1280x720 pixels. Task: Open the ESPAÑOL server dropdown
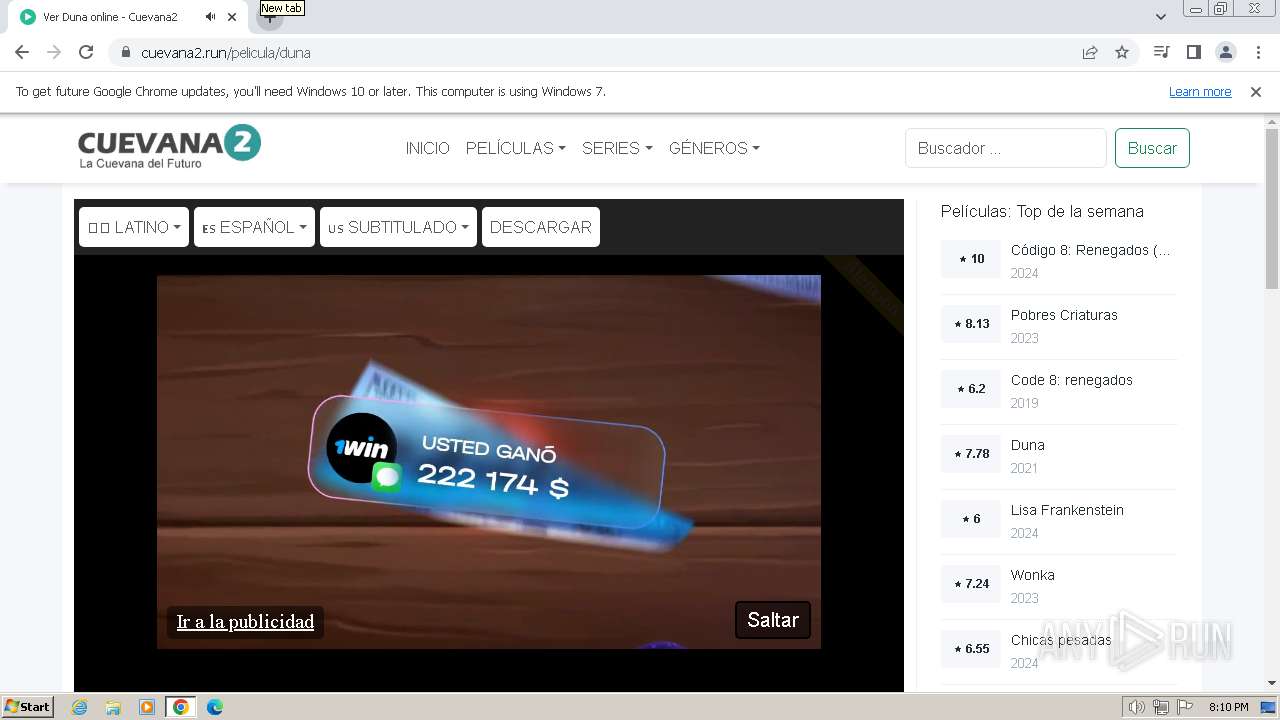point(254,227)
